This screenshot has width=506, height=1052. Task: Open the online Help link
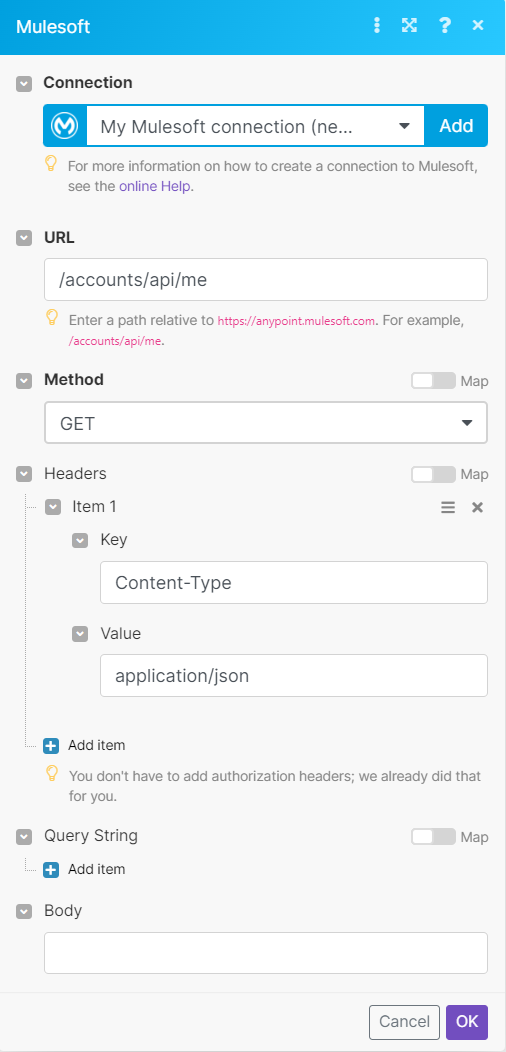(156, 187)
